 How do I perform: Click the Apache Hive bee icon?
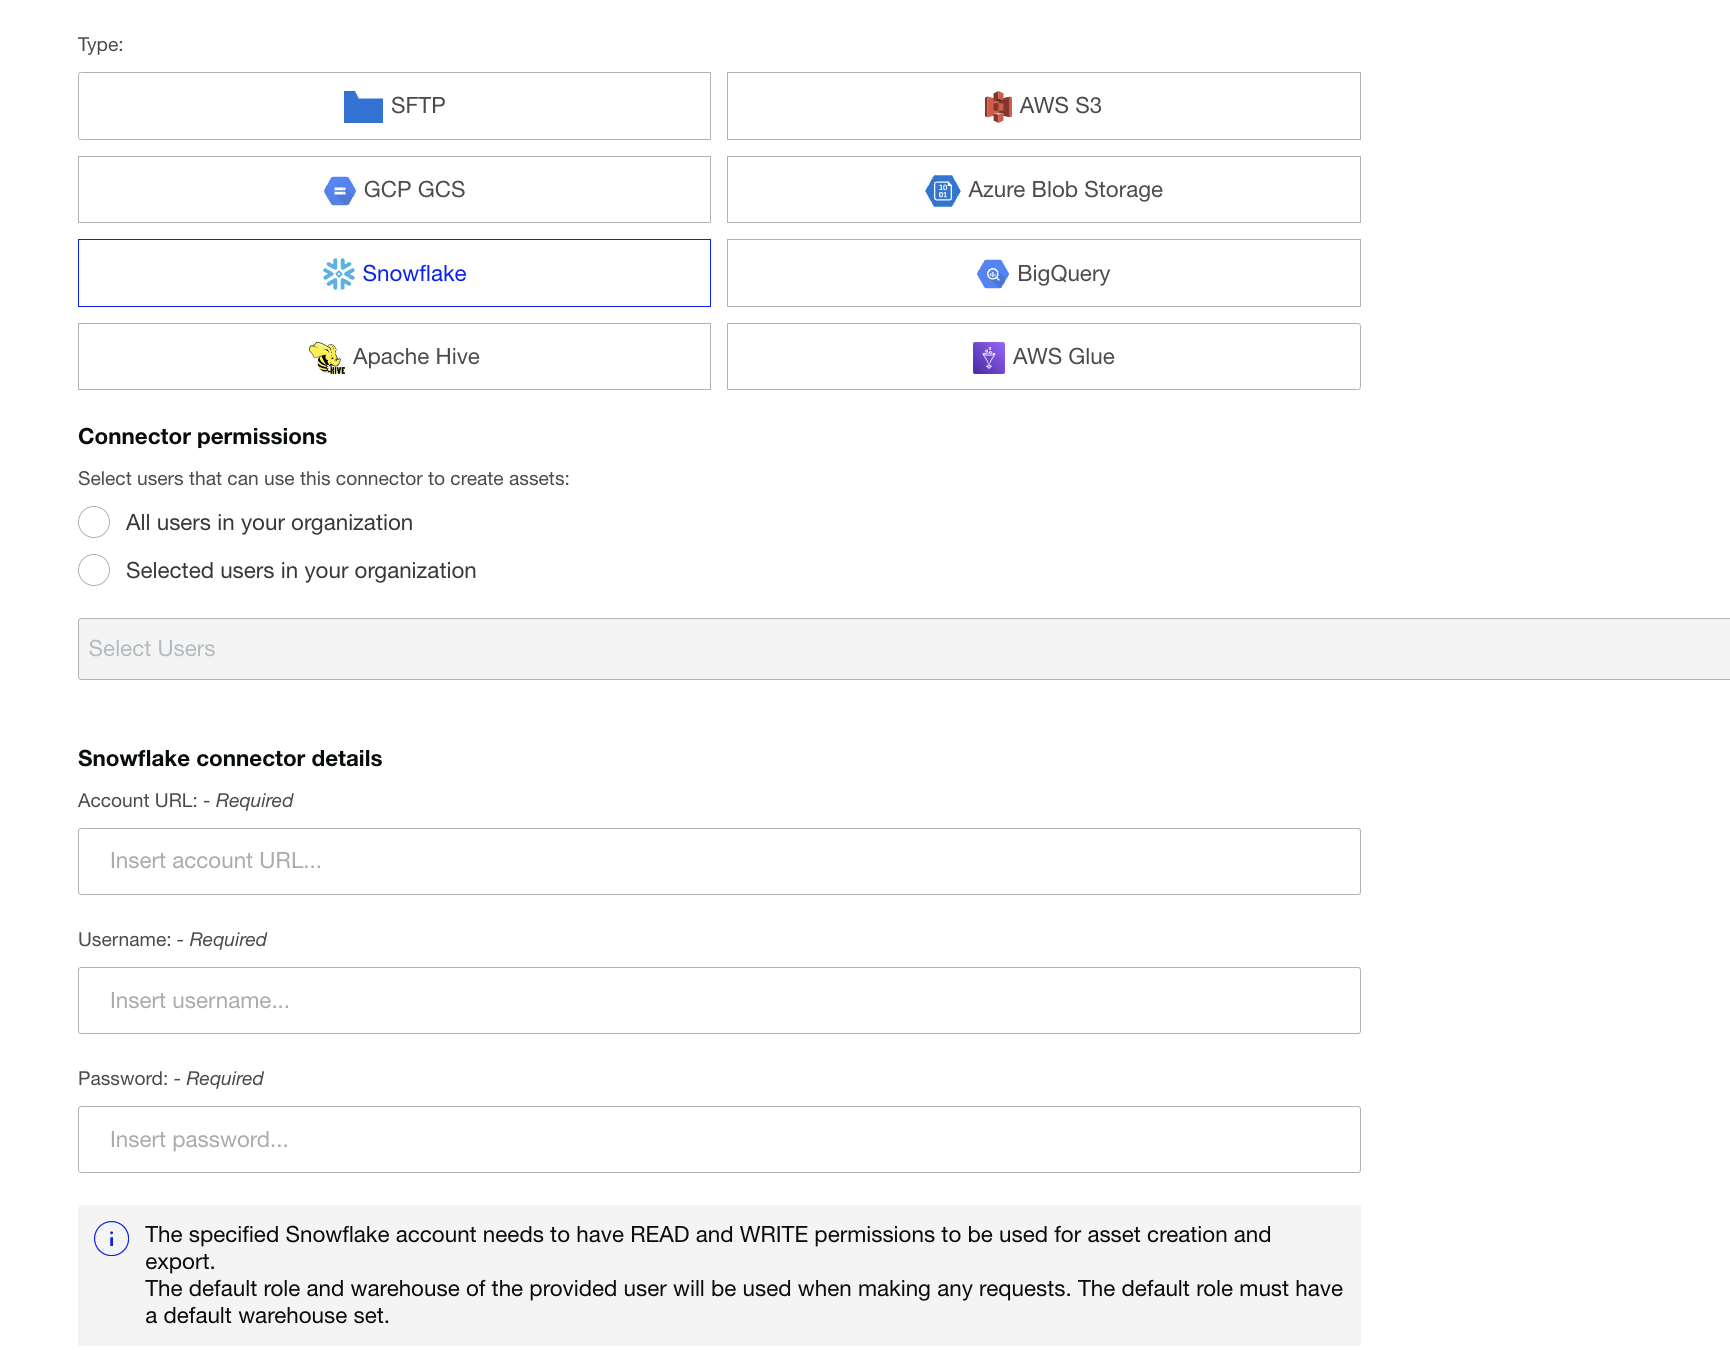pyautogui.click(x=327, y=357)
